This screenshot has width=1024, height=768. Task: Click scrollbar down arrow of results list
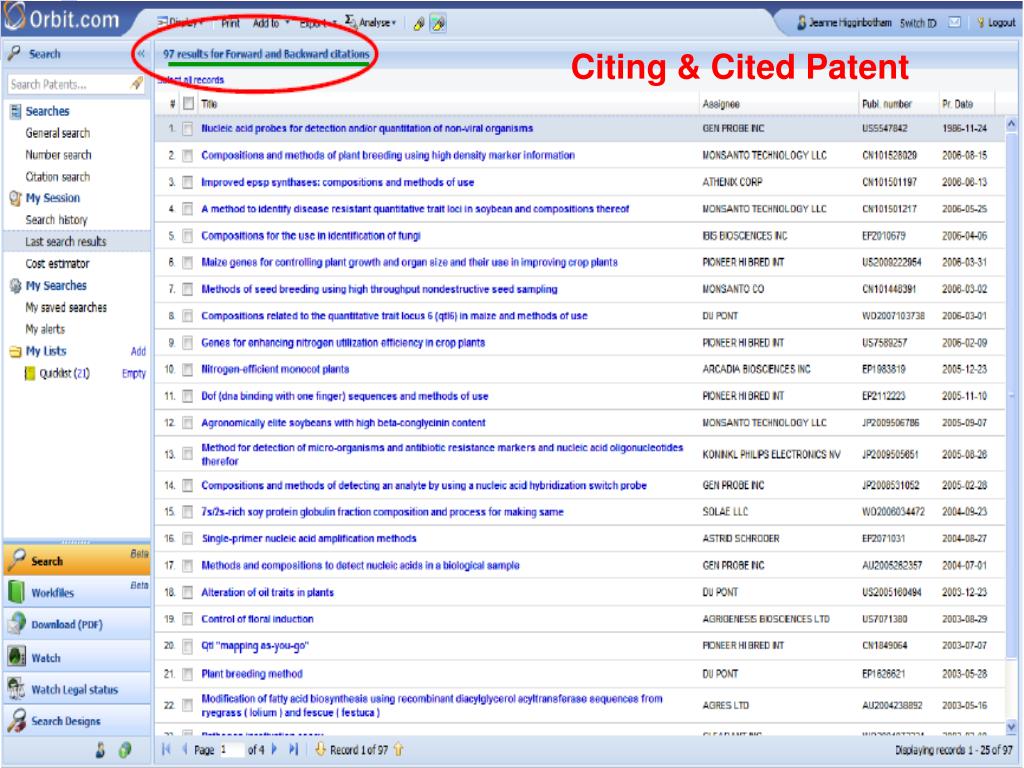click(1011, 726)
